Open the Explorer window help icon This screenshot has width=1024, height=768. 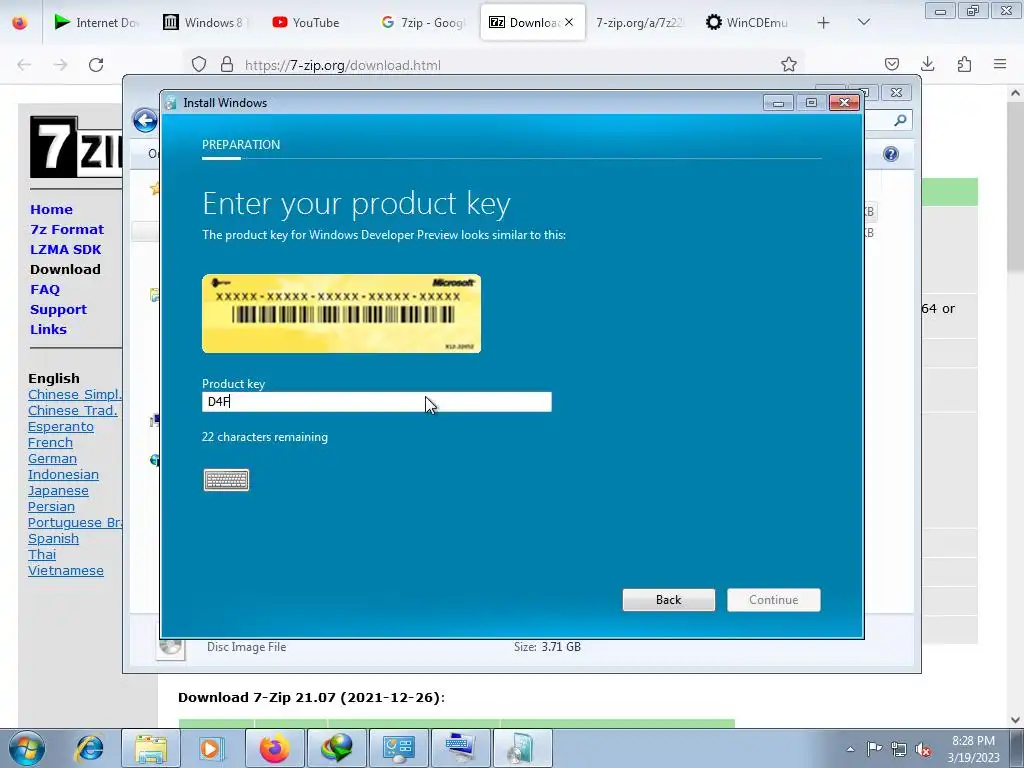[x=891, y=154]
